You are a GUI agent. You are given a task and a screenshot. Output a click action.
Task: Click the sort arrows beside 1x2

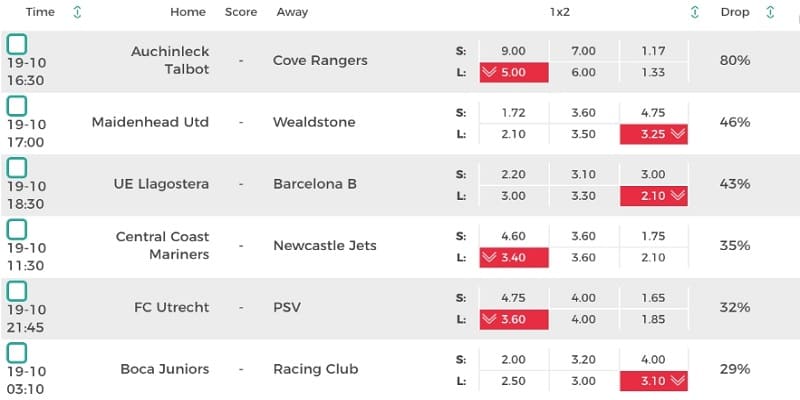[x=695, y=13]
